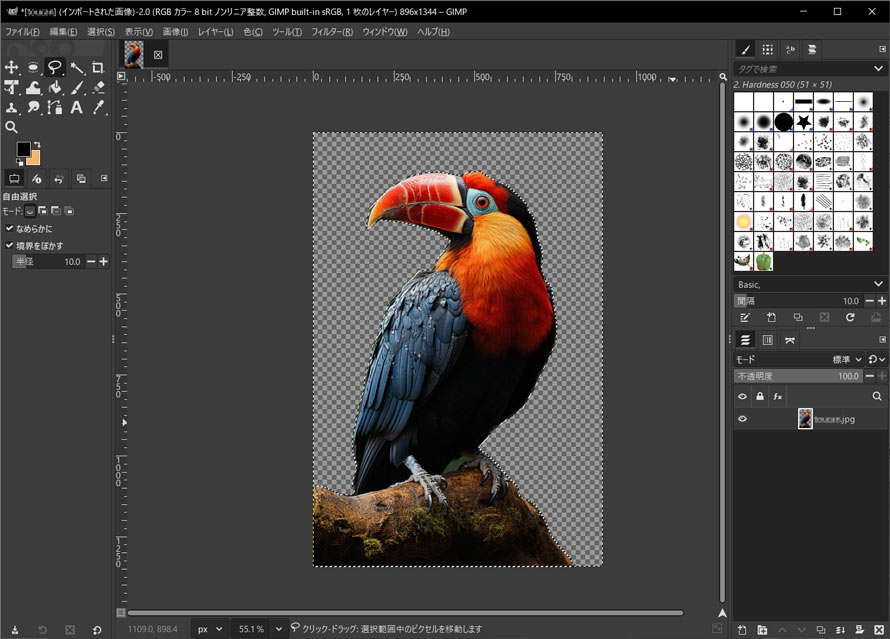Expand the Basic brush tag dropdown

click(877, 284)
